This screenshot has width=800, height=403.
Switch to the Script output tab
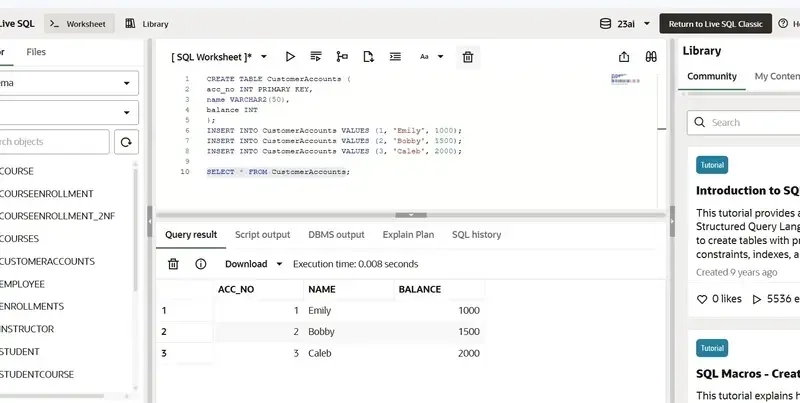click(262, 234)
